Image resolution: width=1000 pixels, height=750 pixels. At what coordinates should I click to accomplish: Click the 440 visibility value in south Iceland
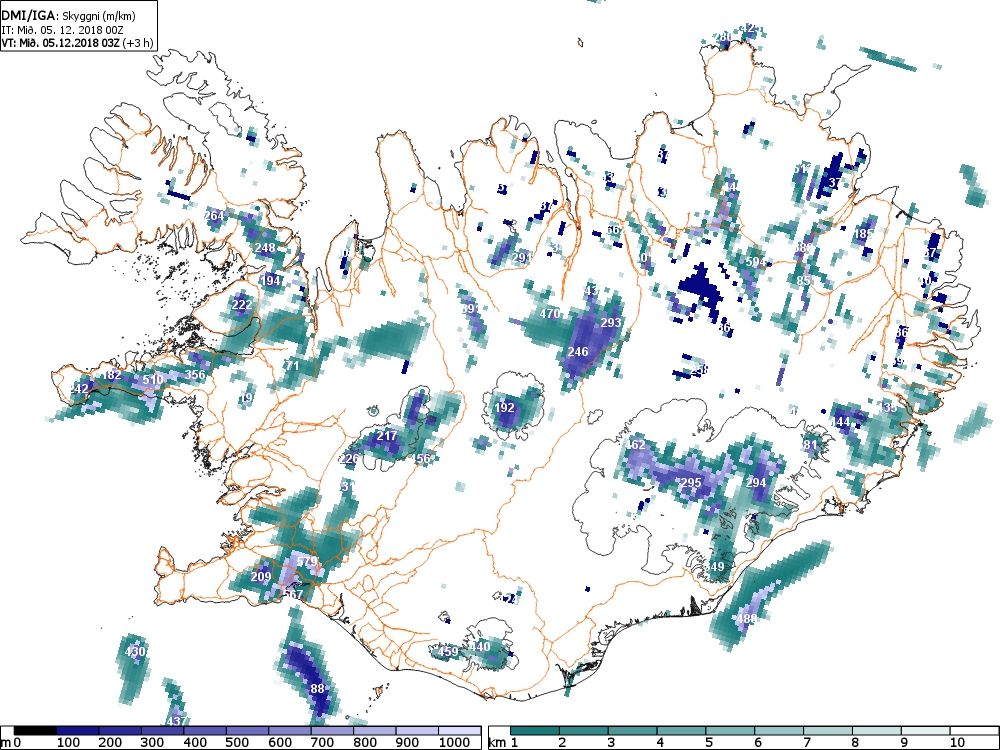pos(480,647)
